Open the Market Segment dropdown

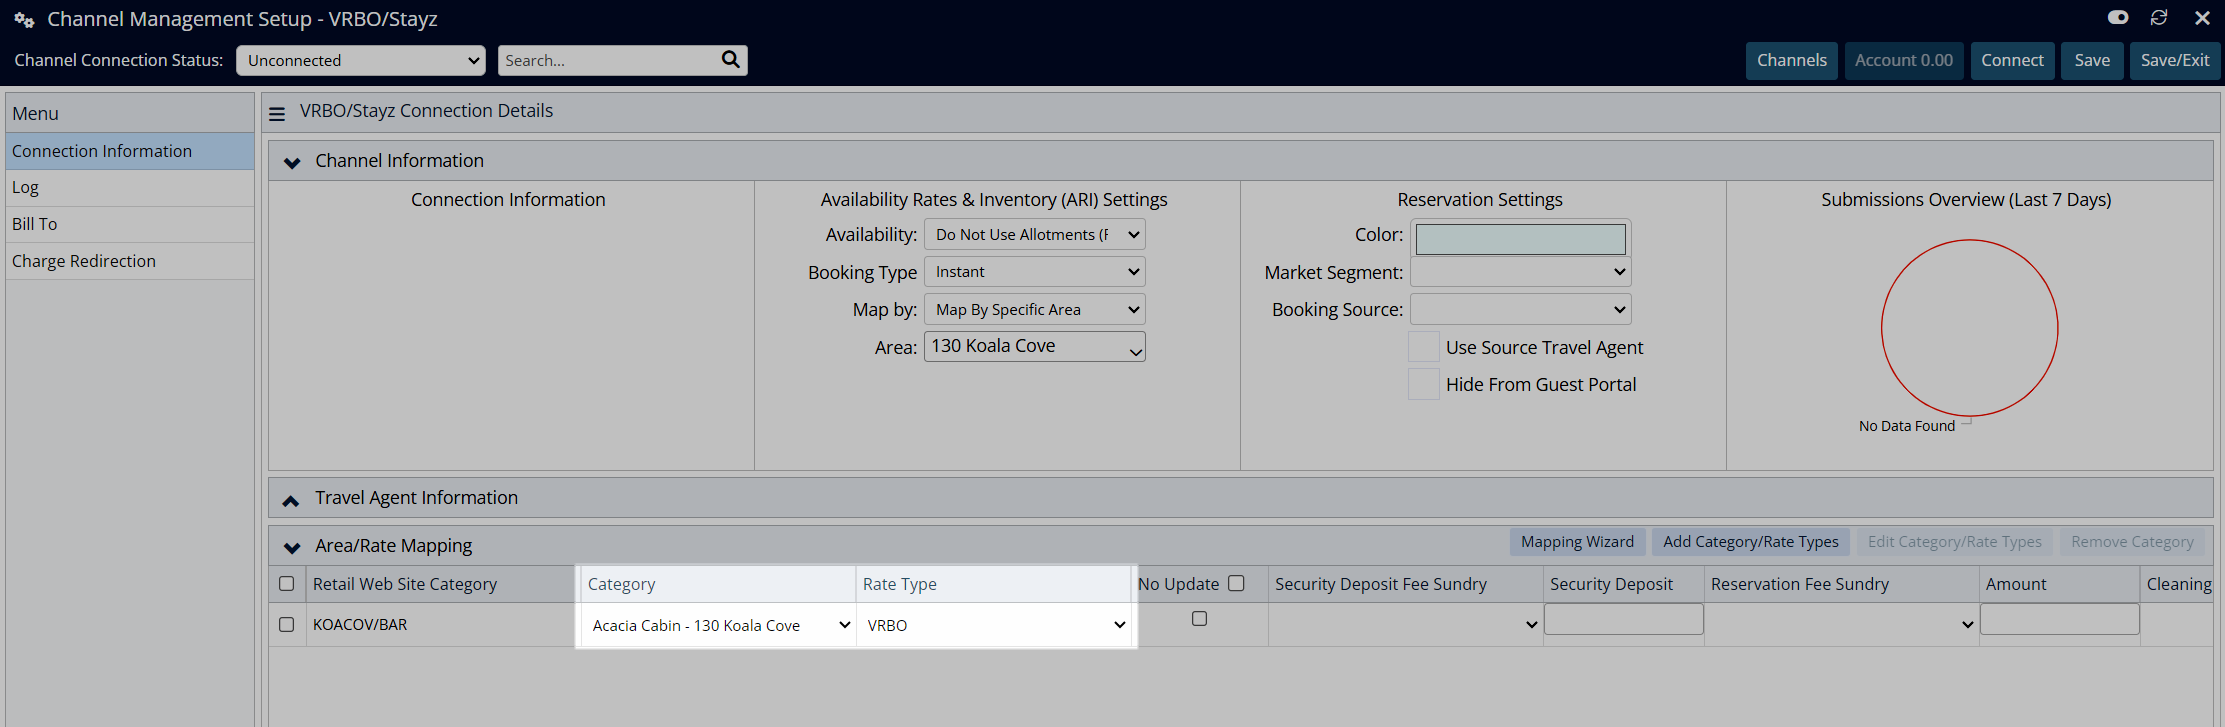[x=1521, y=272]
